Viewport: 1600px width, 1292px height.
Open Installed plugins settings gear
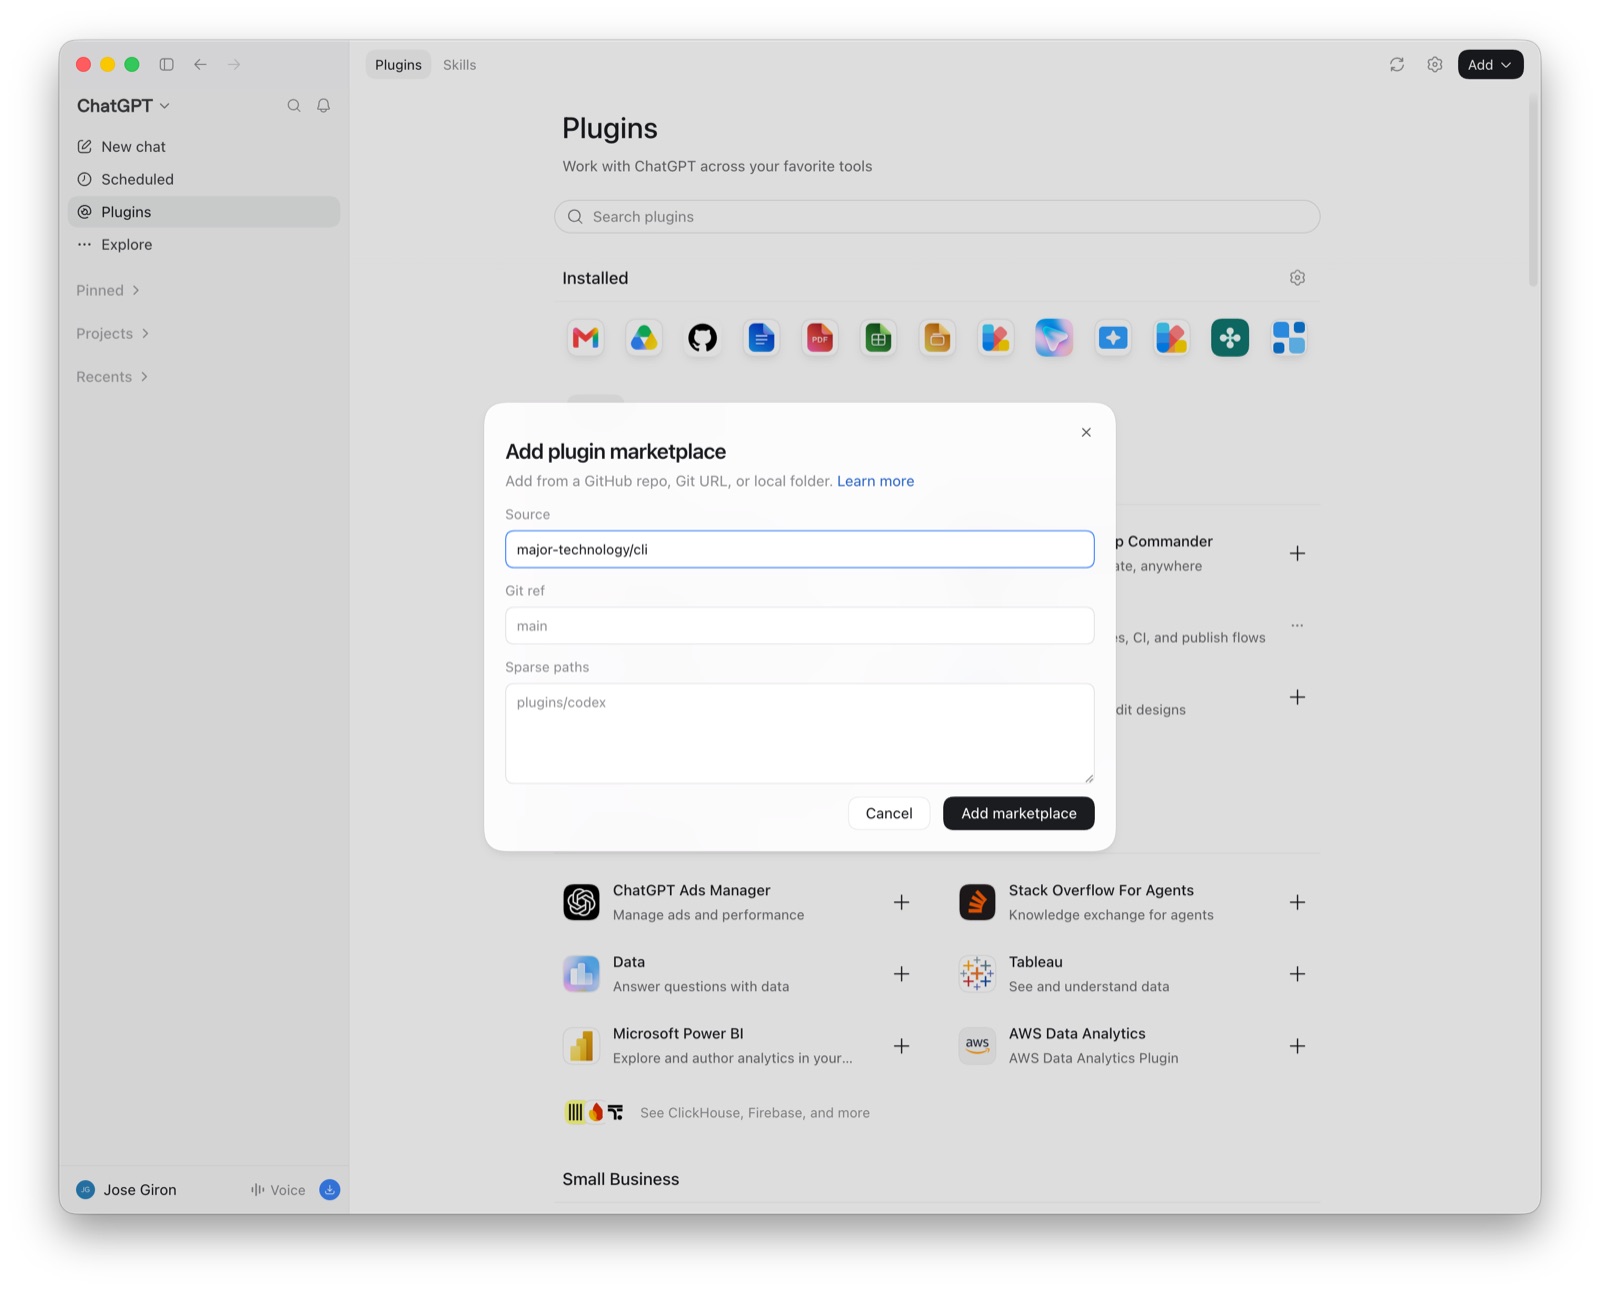[1297, 278]
